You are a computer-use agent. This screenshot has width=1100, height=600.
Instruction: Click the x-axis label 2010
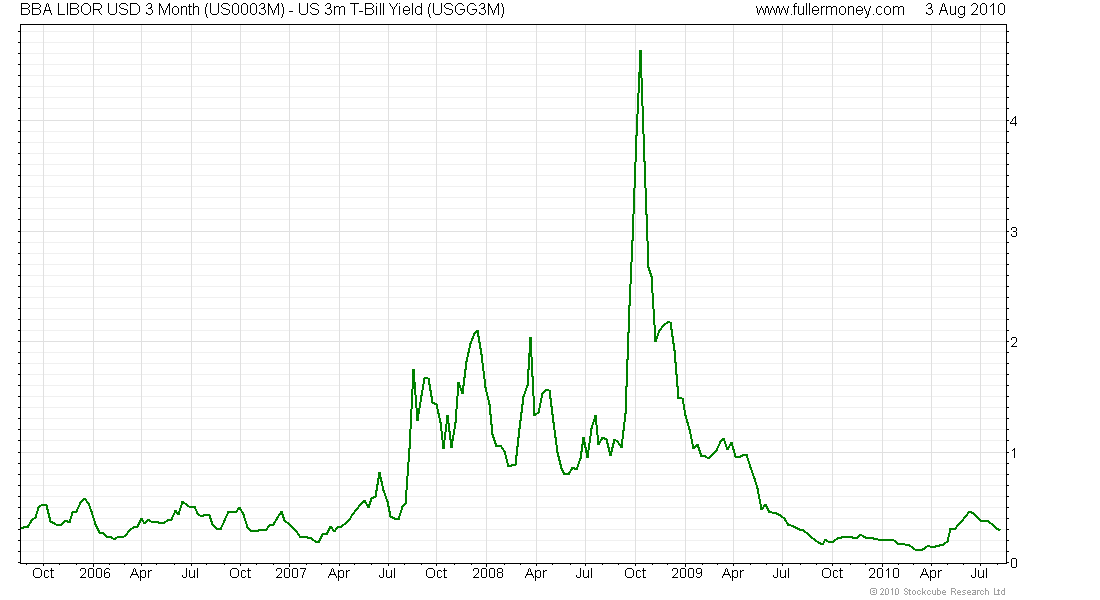(883, 573)
